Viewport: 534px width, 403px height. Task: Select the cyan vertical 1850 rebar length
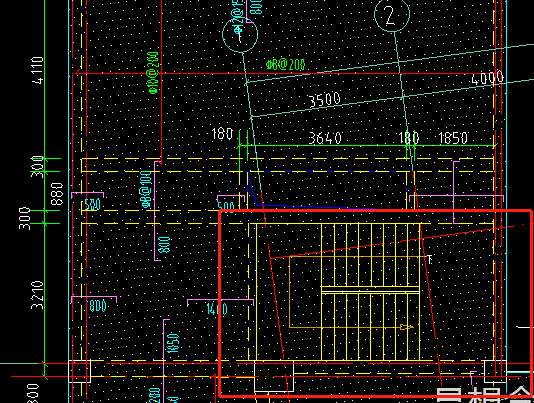coord(173,343)
